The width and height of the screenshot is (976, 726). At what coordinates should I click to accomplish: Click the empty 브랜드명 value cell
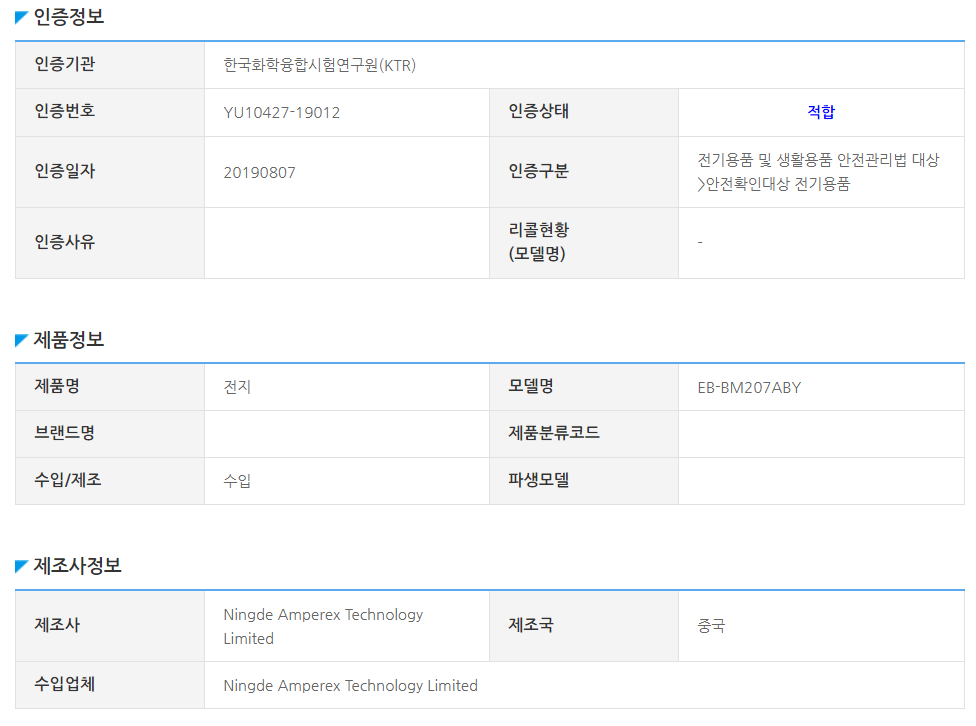346,434
